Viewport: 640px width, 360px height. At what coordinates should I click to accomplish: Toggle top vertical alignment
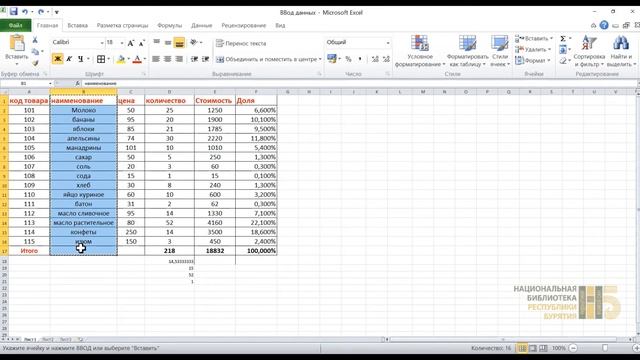[156, 42]
